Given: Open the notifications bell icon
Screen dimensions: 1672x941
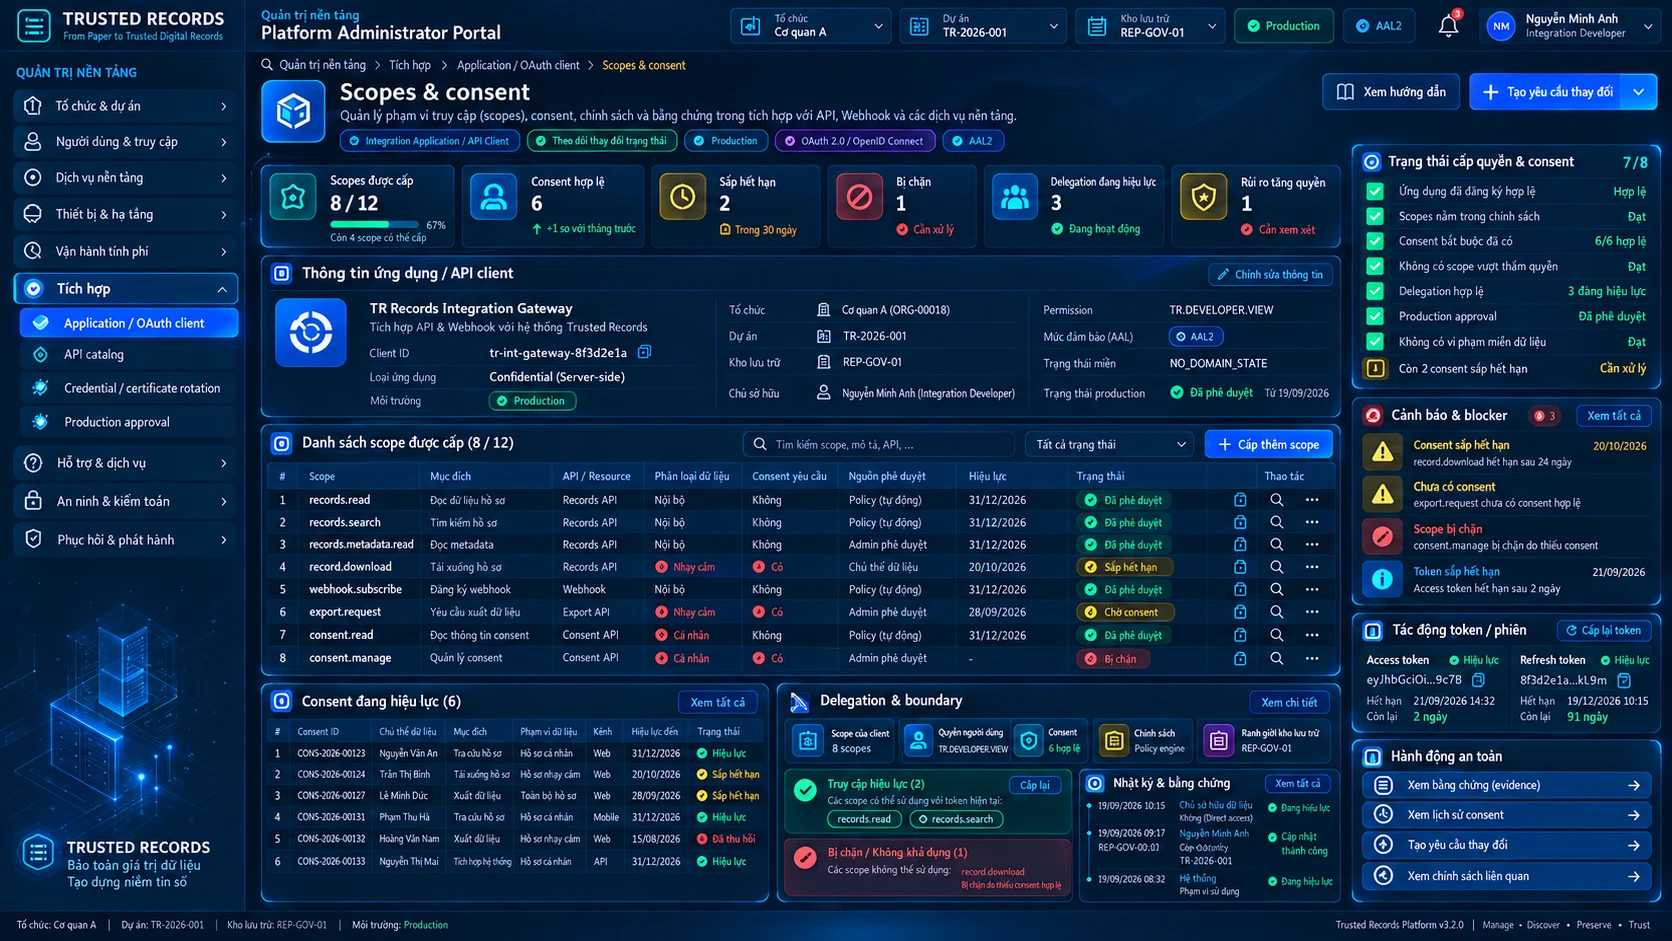Looking at the screenshot, I should pos(1448,26).
